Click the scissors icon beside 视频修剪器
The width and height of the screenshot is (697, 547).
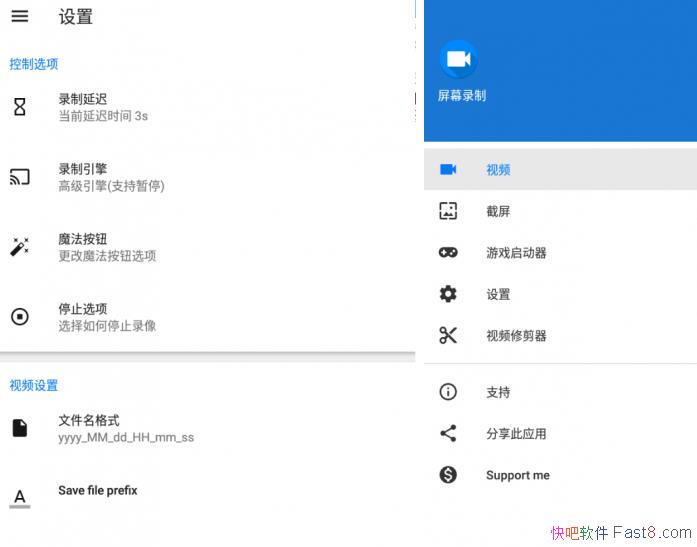tap(448, 335)
